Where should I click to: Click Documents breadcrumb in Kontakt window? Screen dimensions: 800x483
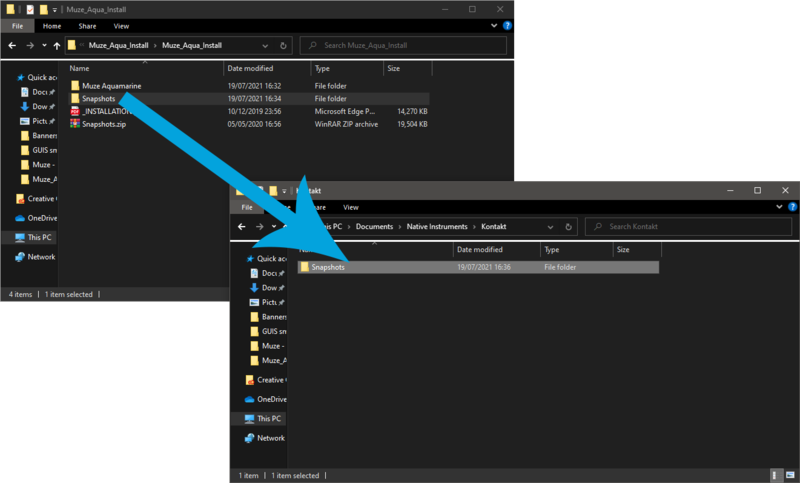tap(374, 226)
